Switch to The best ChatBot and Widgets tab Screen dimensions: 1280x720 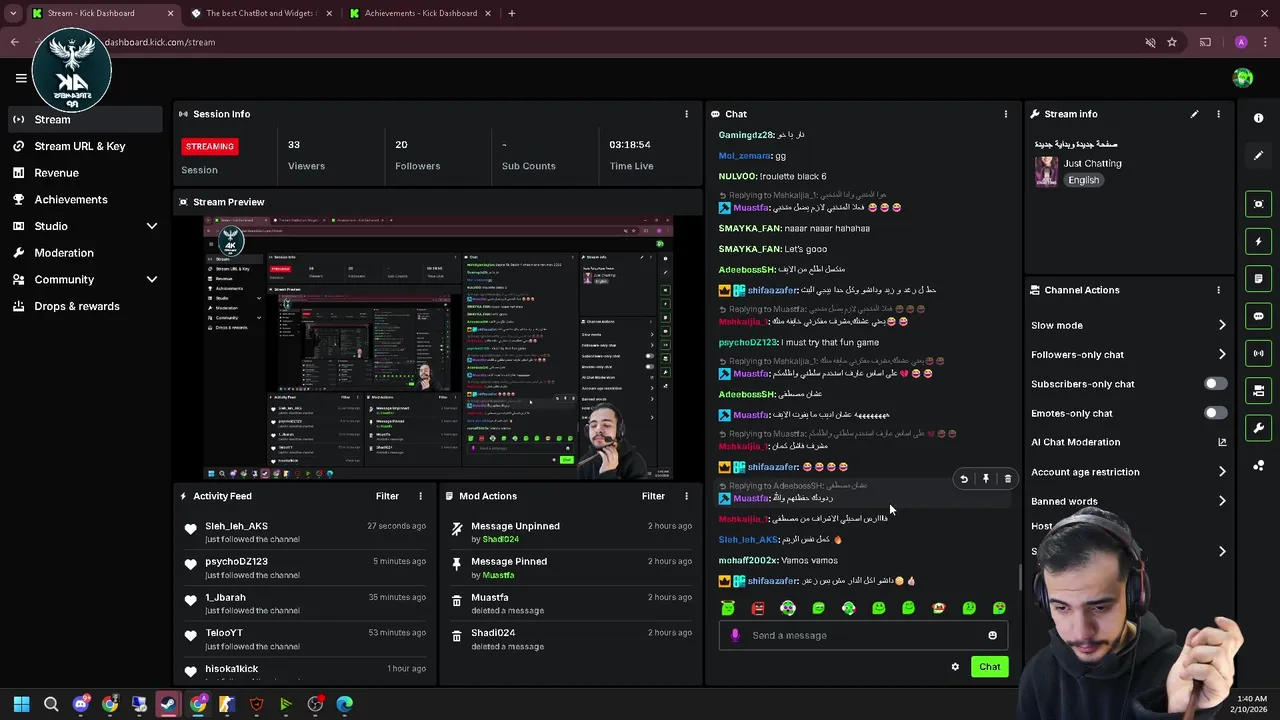click(261, 13)
